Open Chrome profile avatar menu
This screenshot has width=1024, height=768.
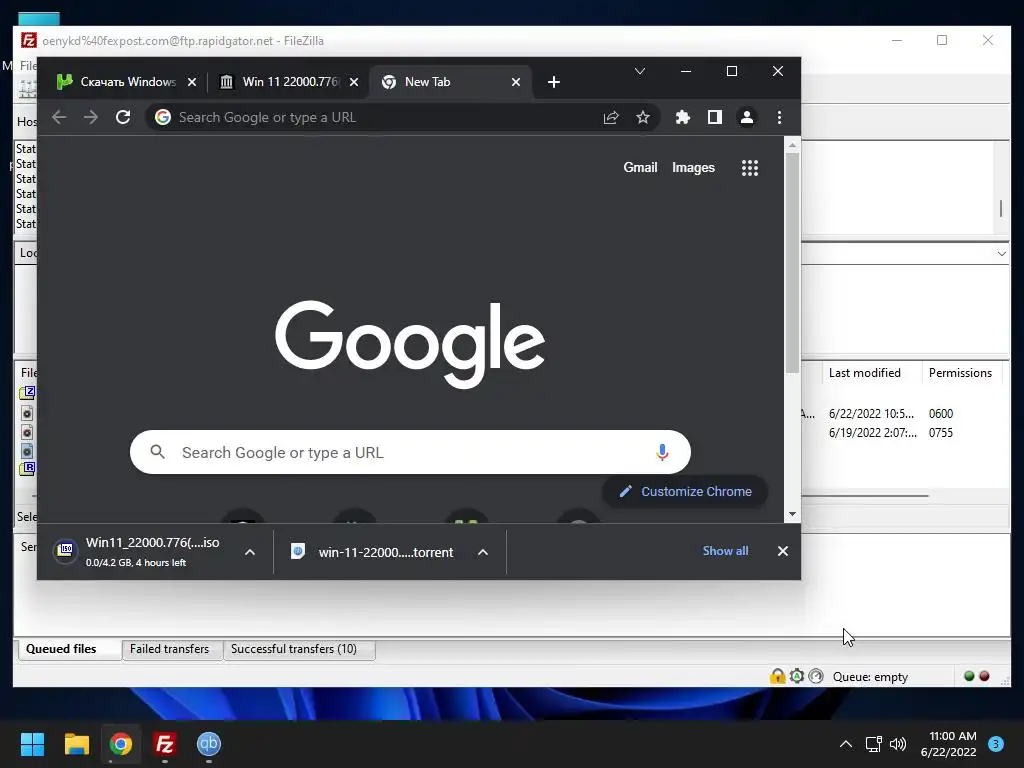coord(746,118)
